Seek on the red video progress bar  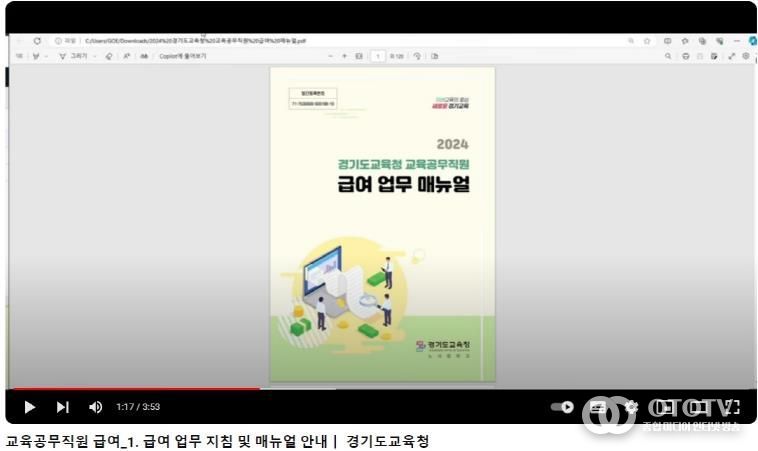(x=137, y=388)
